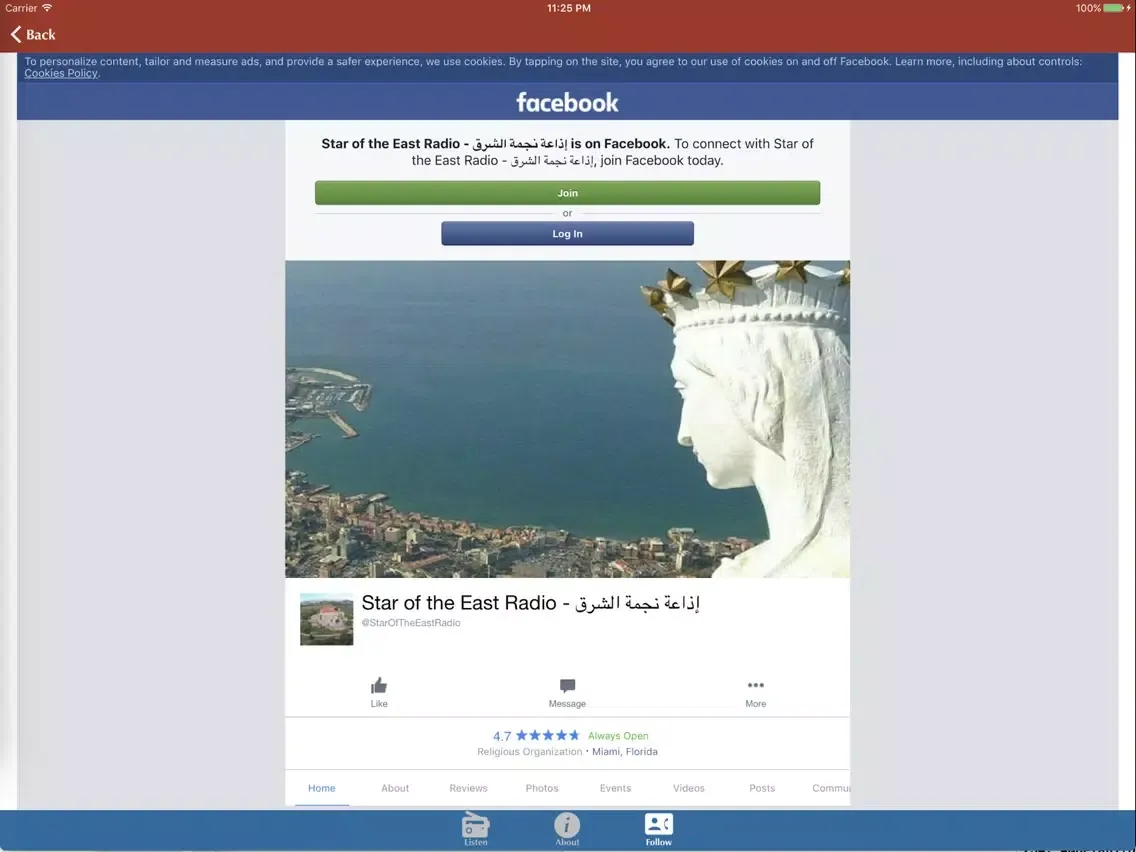Open the About info tab

click(567, 829)
